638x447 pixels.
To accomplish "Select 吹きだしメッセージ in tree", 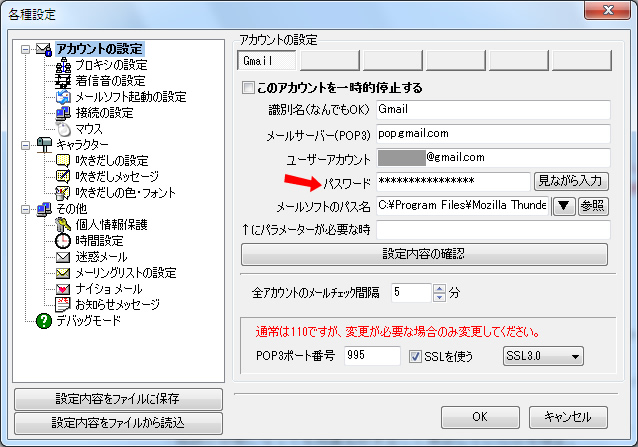I will [x=117, y=177].
